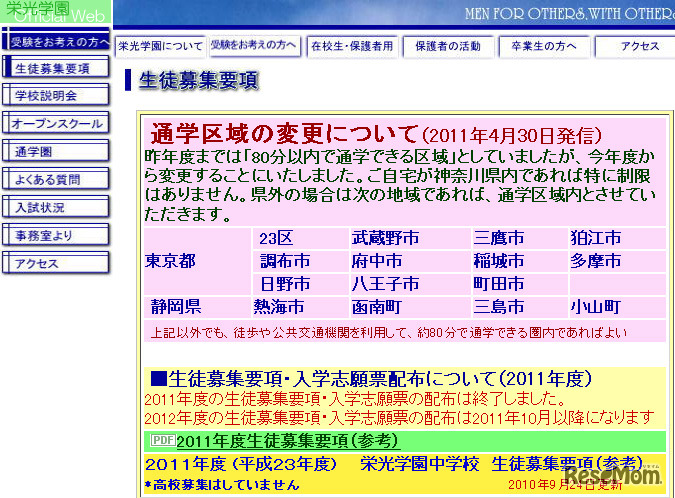
Task: Open 学校説明会 in the sidebar
Action: [x=56, y=95]
